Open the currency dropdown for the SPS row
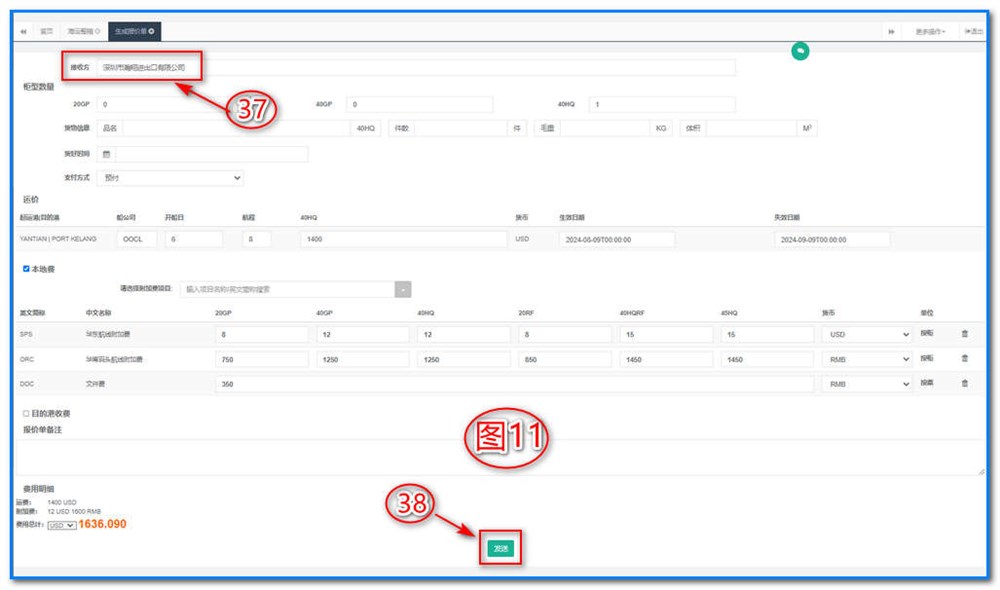Screen dimensions: 1000x590 point(866,334)
